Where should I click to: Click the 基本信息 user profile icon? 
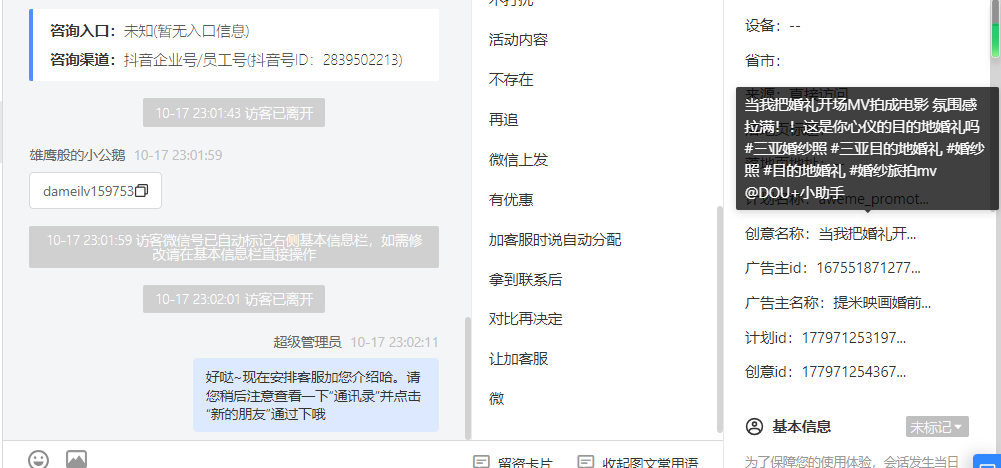coord(755,426)
